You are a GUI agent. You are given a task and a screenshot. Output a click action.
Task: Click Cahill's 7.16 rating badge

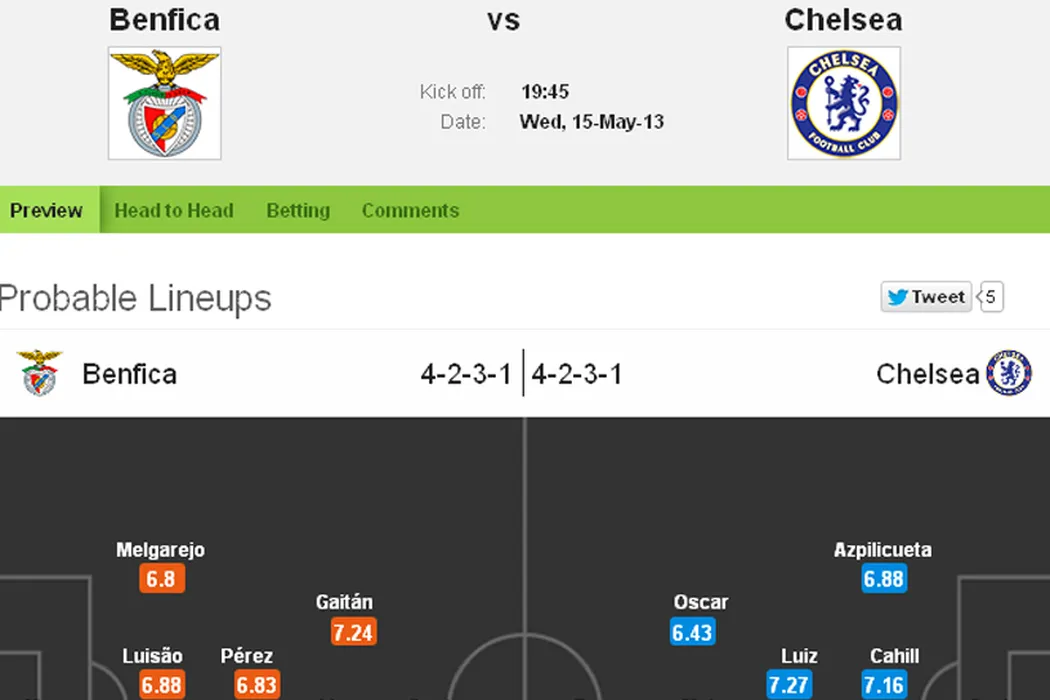pyautogui.click(x=884, y=685)
